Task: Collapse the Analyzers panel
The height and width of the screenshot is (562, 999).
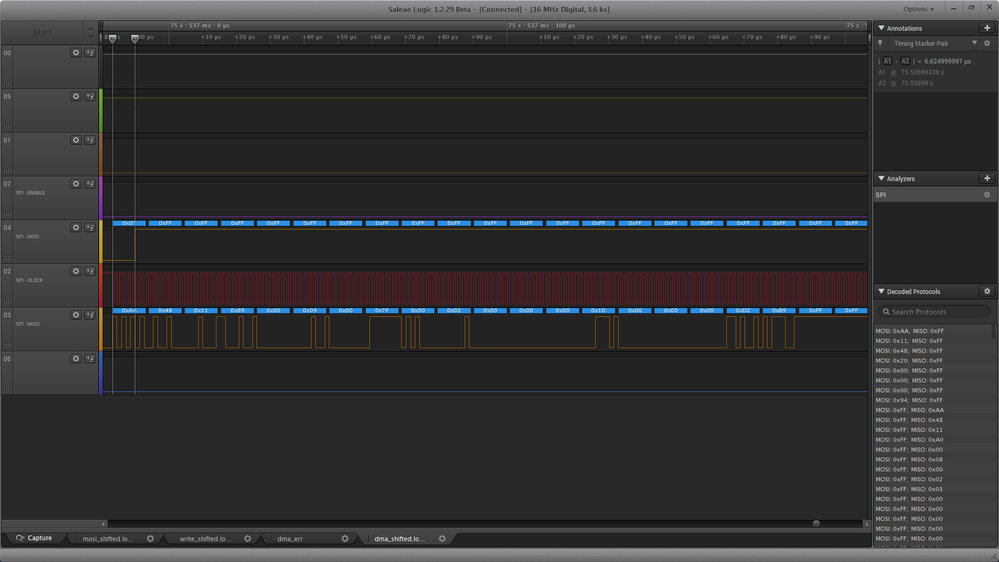Action: pyautogui.click(x=881, y=178)
